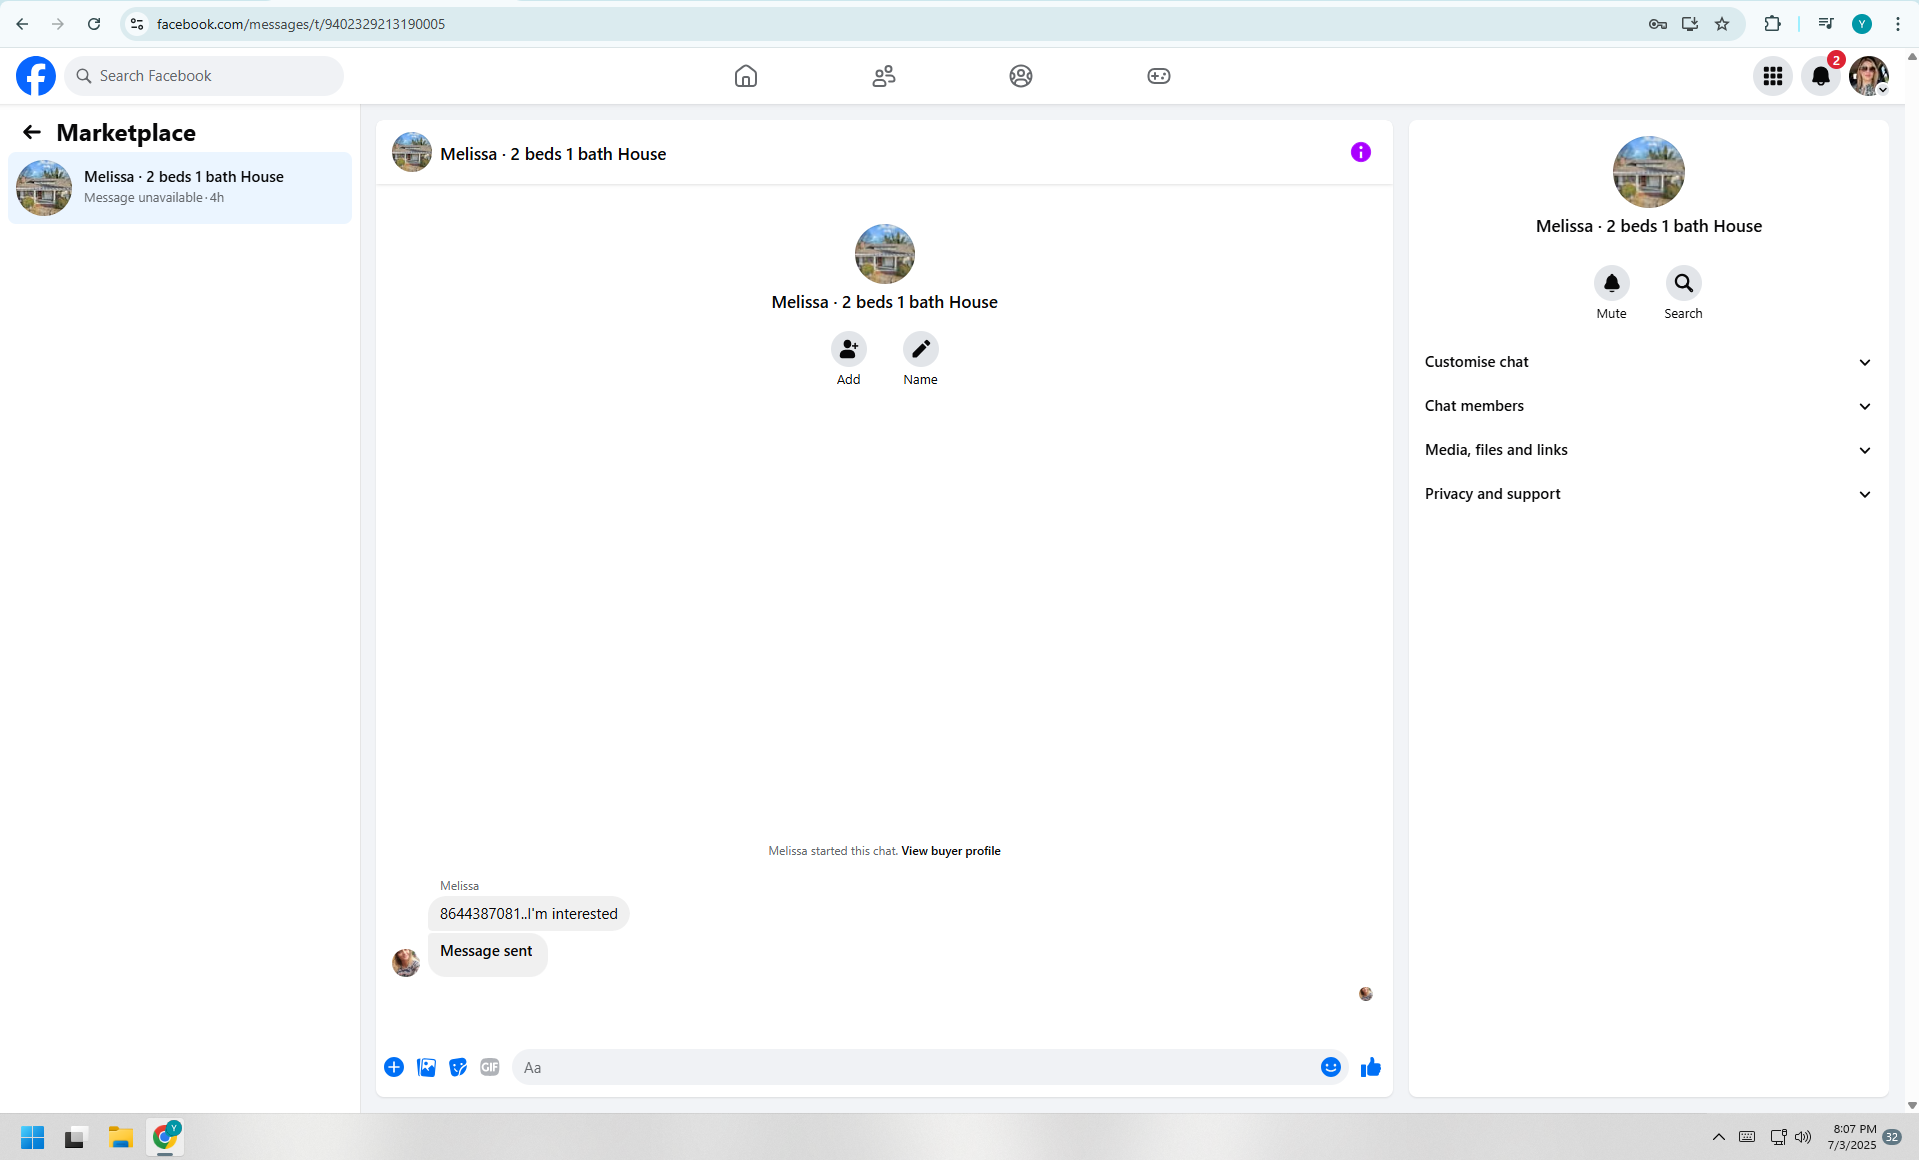Reload the page in browser

[x=94, y=24]
